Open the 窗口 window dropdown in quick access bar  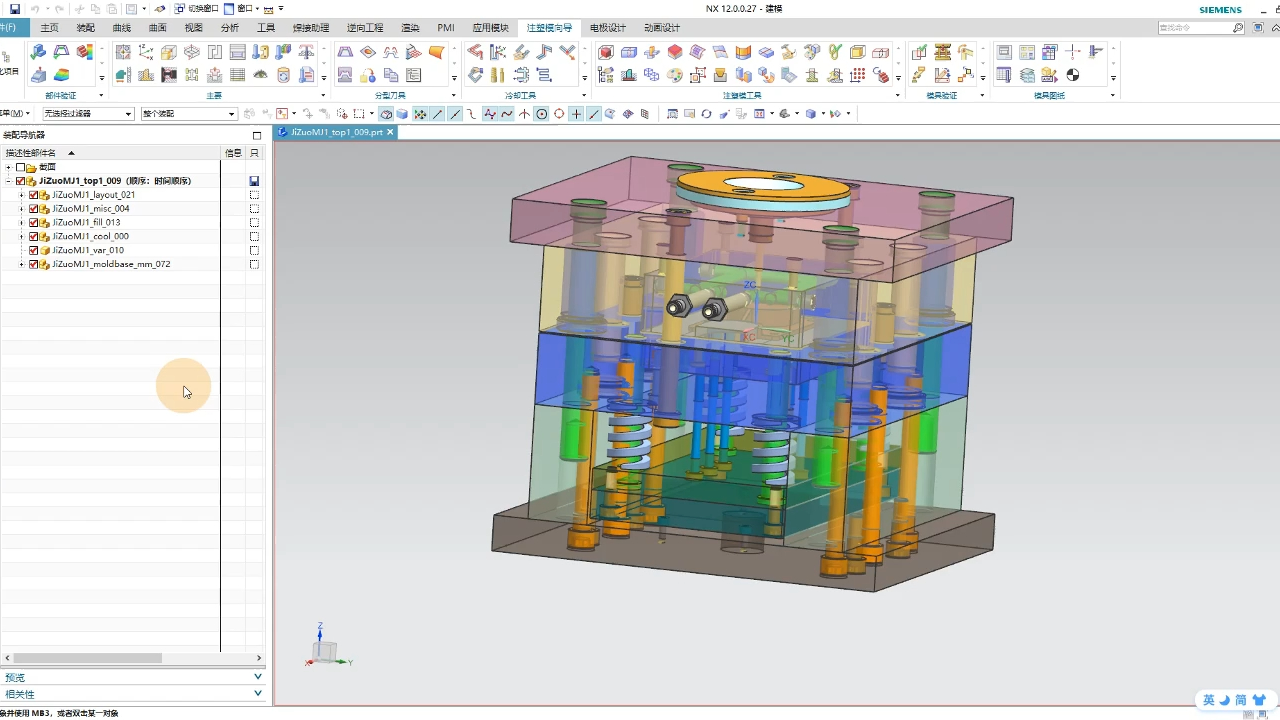coord(241,9)
